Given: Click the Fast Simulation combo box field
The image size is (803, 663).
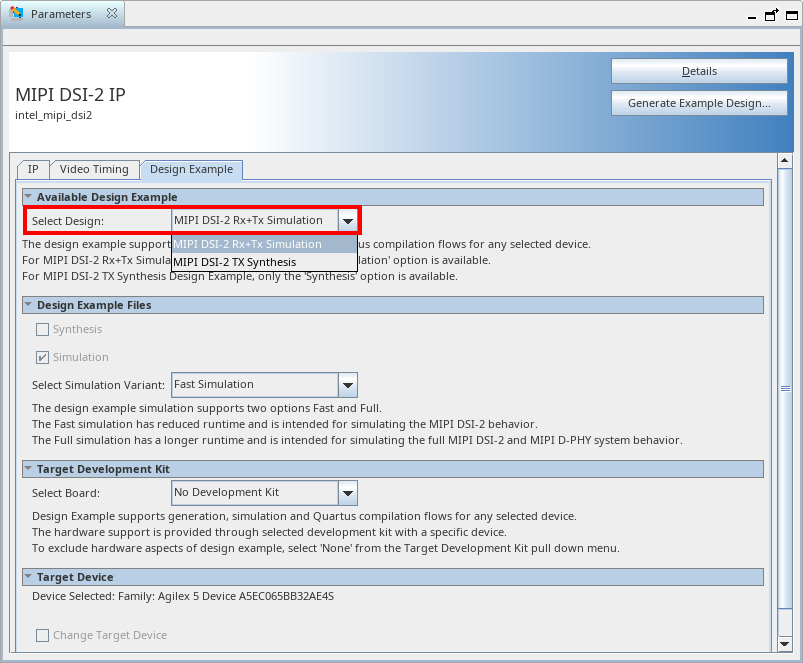Looking at the screenshot, I should tap(255, 385).
